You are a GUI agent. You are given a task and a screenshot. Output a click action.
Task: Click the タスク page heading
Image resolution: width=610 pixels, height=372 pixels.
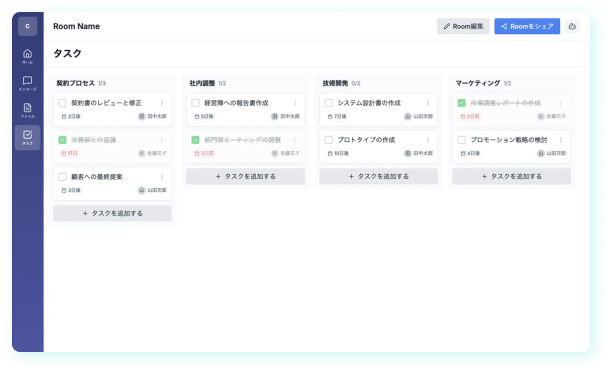click(x=67, y=53)
